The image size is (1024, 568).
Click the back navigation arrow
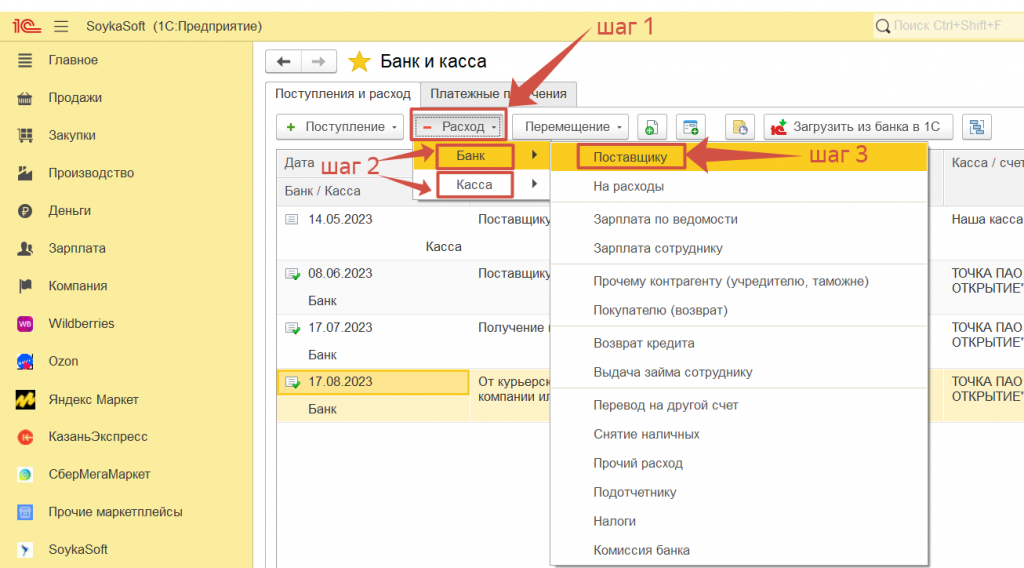283,62
